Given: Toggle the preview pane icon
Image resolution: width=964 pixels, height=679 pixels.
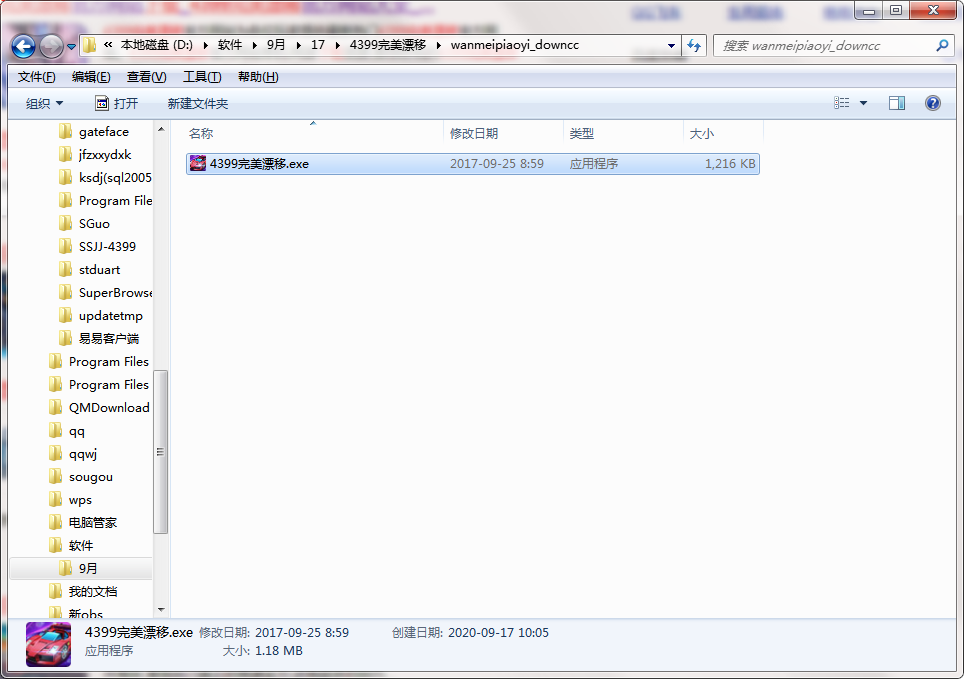Looking at the screenshot, I should (x=897, y=103).
